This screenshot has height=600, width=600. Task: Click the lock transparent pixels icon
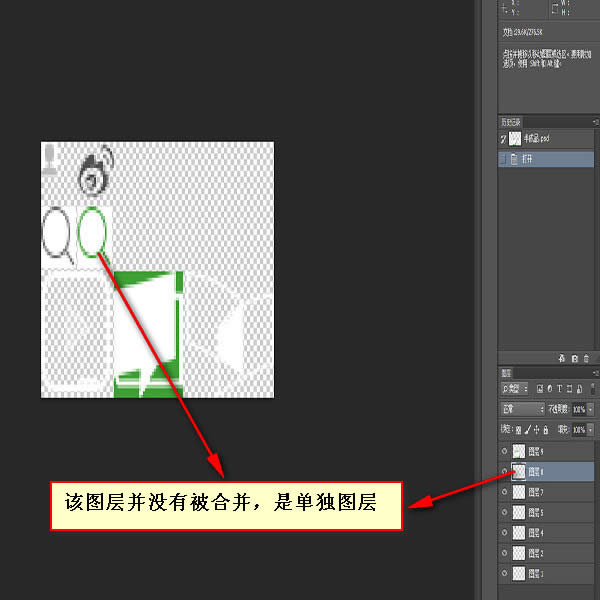tap(518, 430)
